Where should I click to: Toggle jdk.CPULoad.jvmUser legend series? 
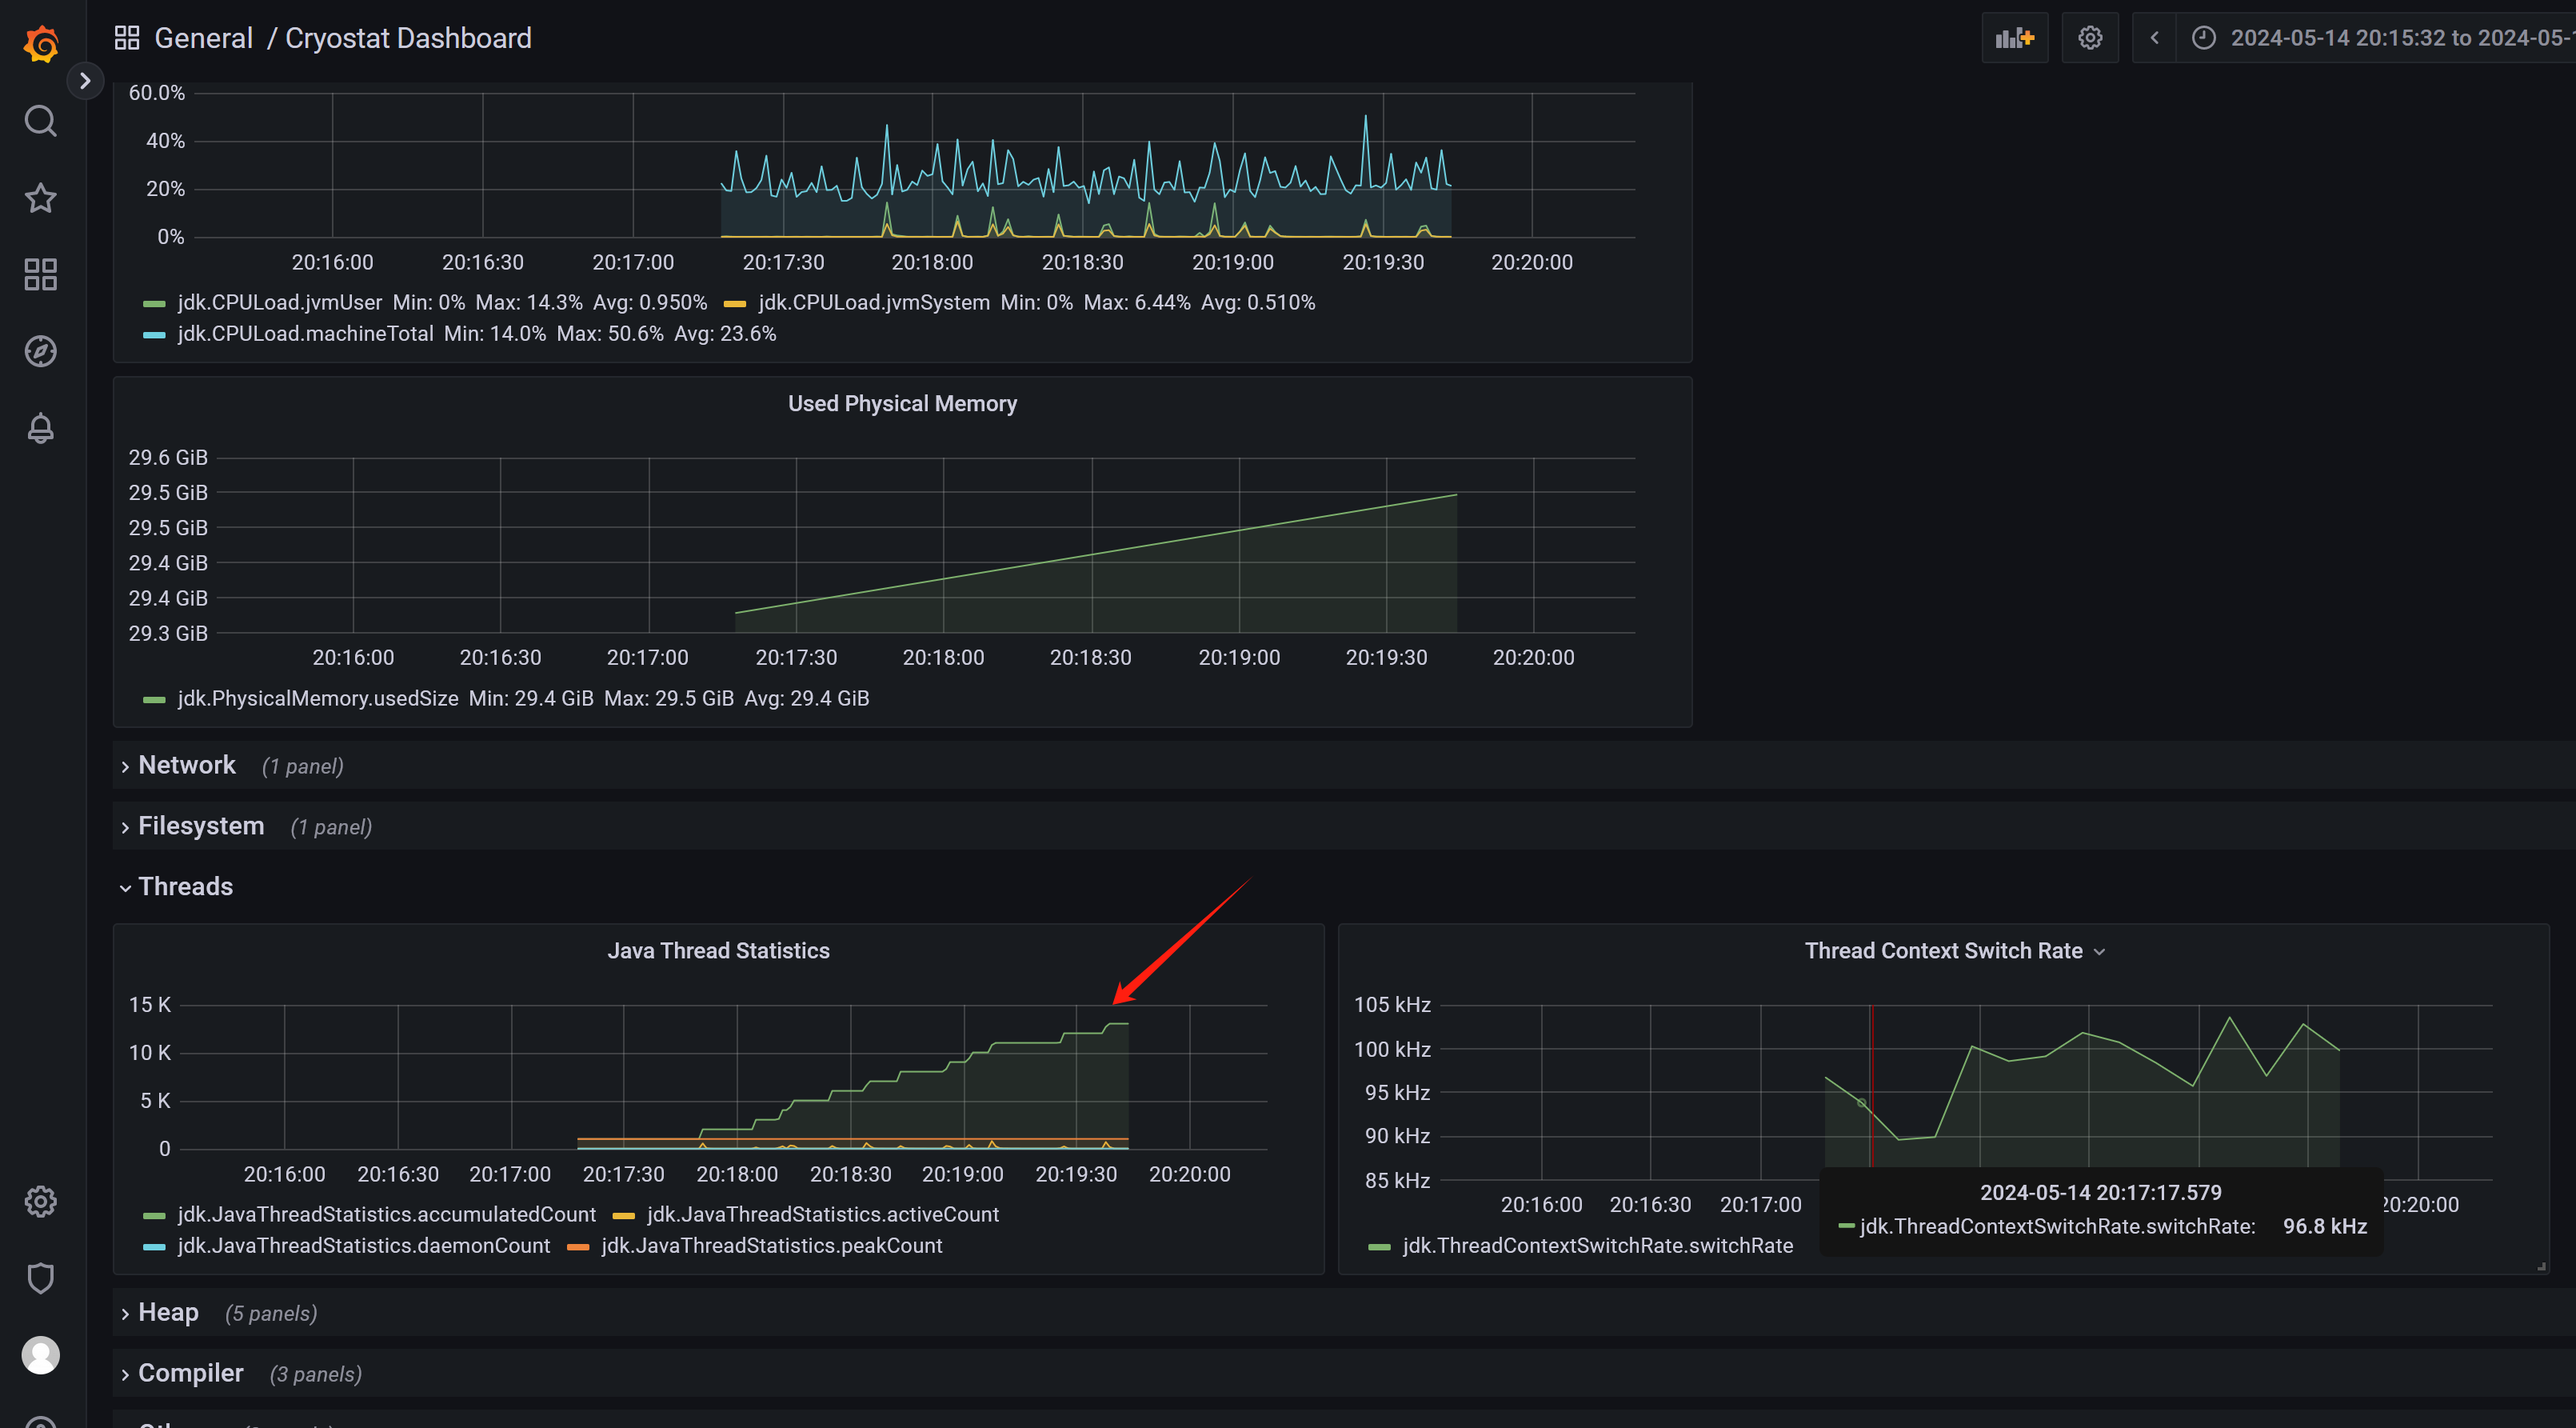(x=279, y=303)
